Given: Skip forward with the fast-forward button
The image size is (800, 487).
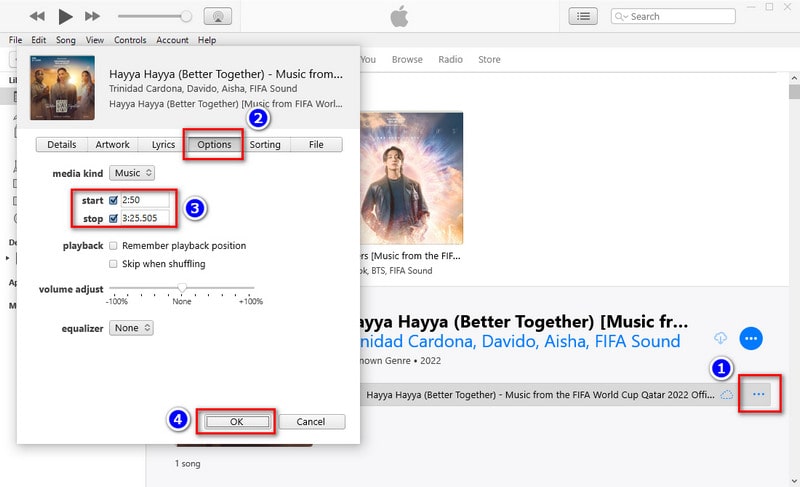Looking at the screenshot, I should click(x=92, y=16).
